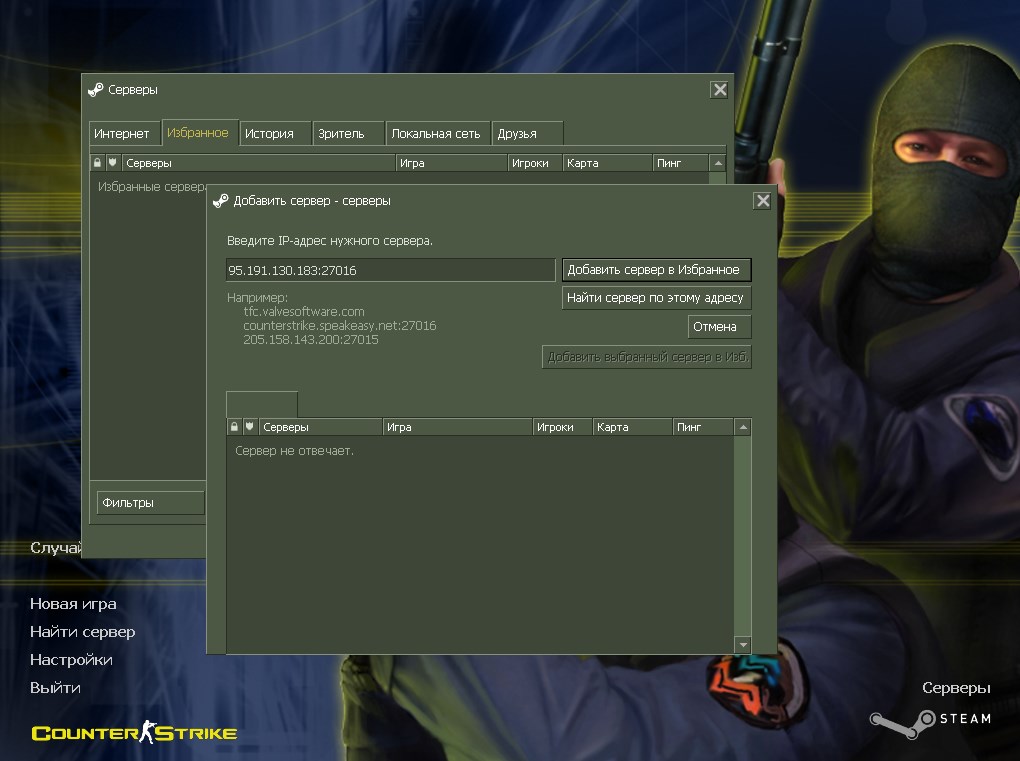Select the Избранное tab
Viewport: 1020px width, 761px height.
pyautogui.click(x=199, y=133)
